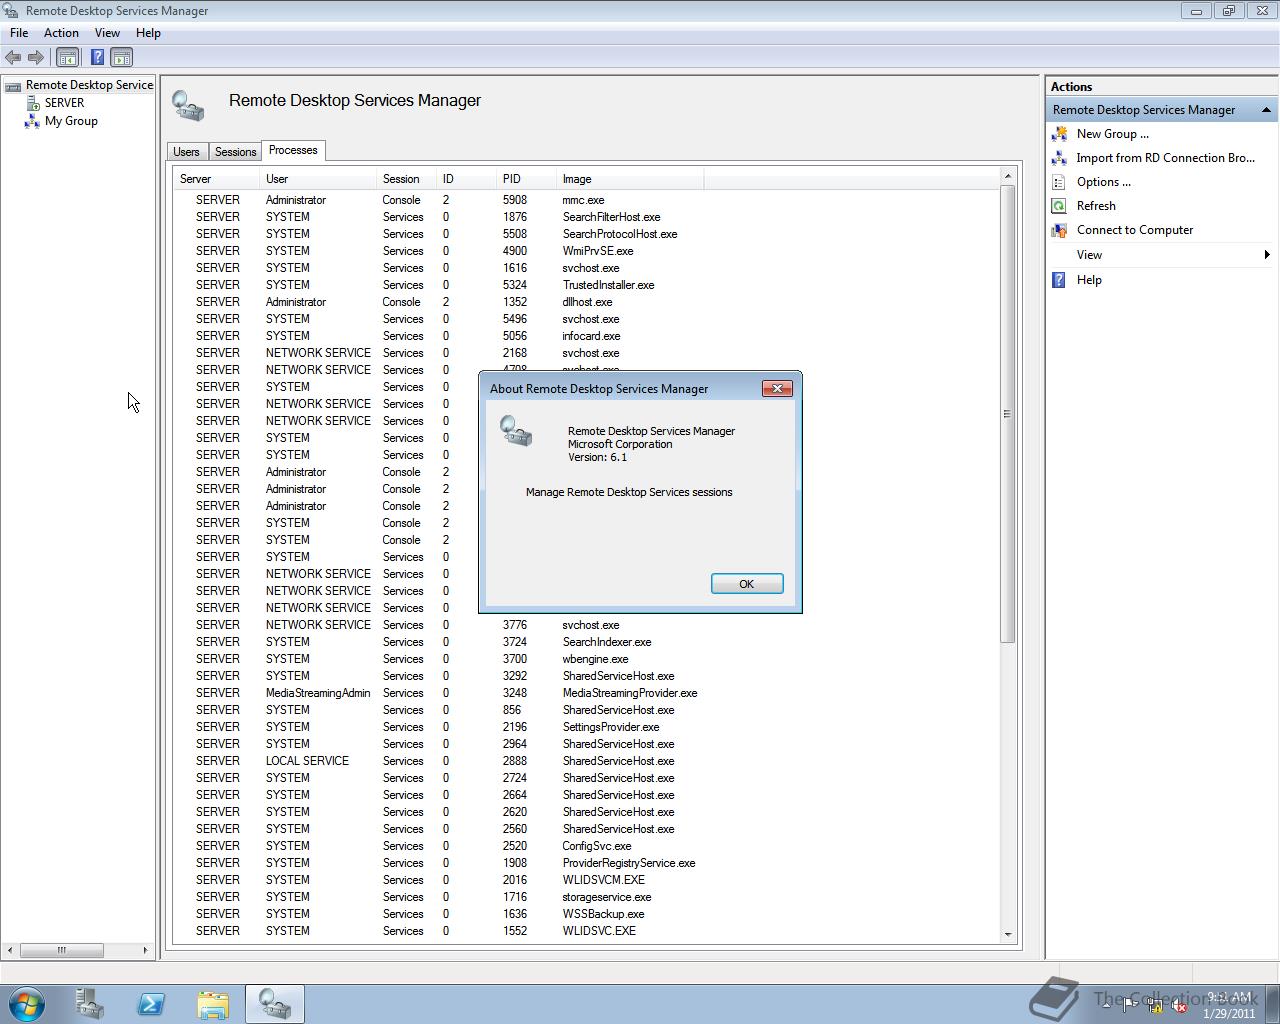Click the Import from RD Connection Broker icon

[1059, 157]
